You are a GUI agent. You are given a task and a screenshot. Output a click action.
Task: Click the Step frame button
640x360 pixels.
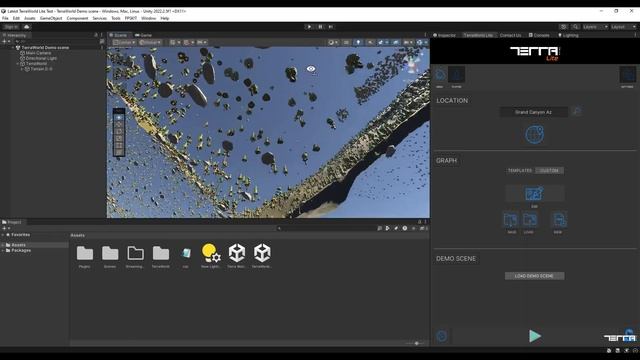pyautogui.click(x=331, y=27)
